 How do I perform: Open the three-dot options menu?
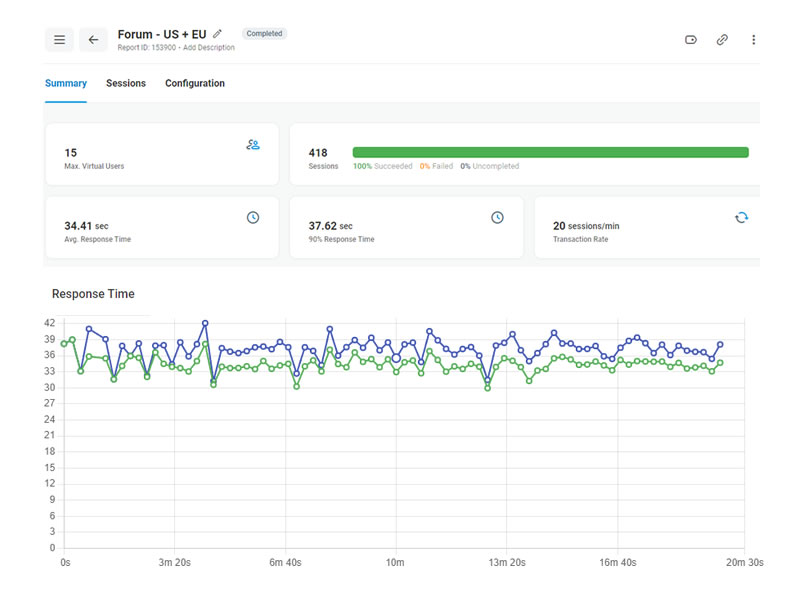coord(753,39)
